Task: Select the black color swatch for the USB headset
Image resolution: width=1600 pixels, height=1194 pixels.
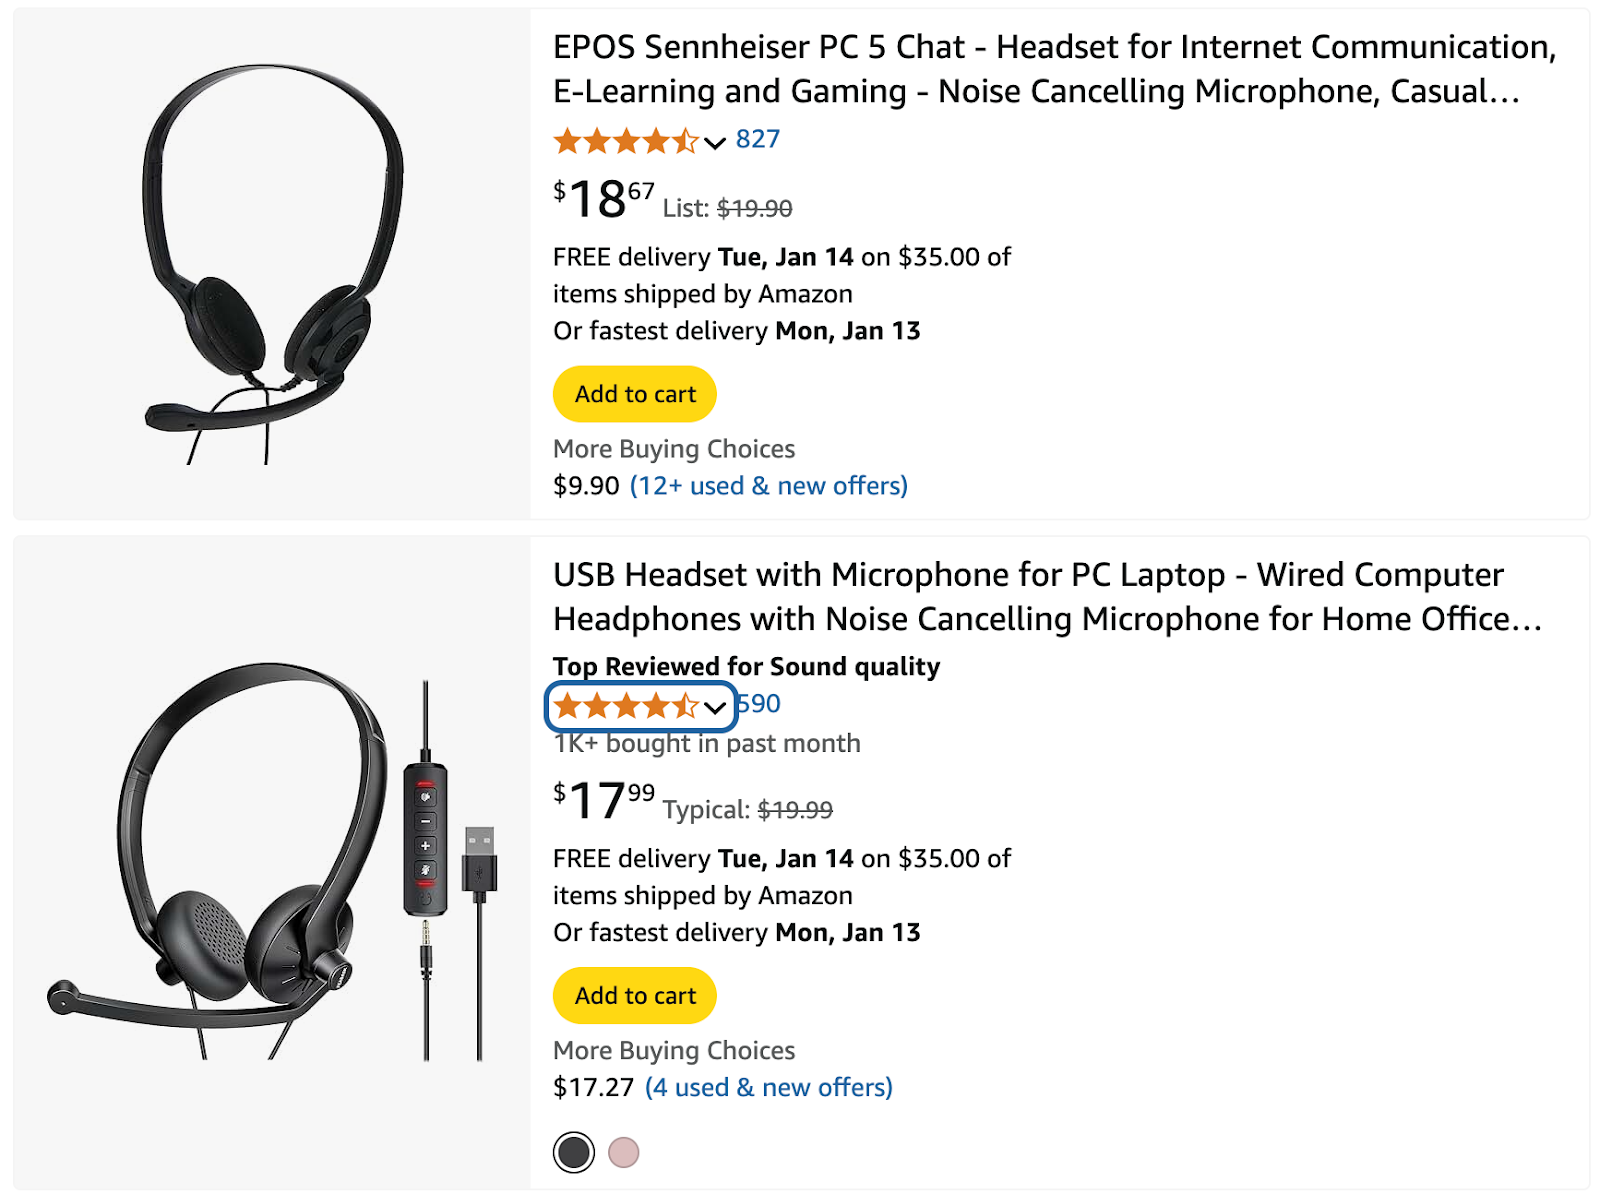Action: pyautogui.click(x=573, y=1151)
